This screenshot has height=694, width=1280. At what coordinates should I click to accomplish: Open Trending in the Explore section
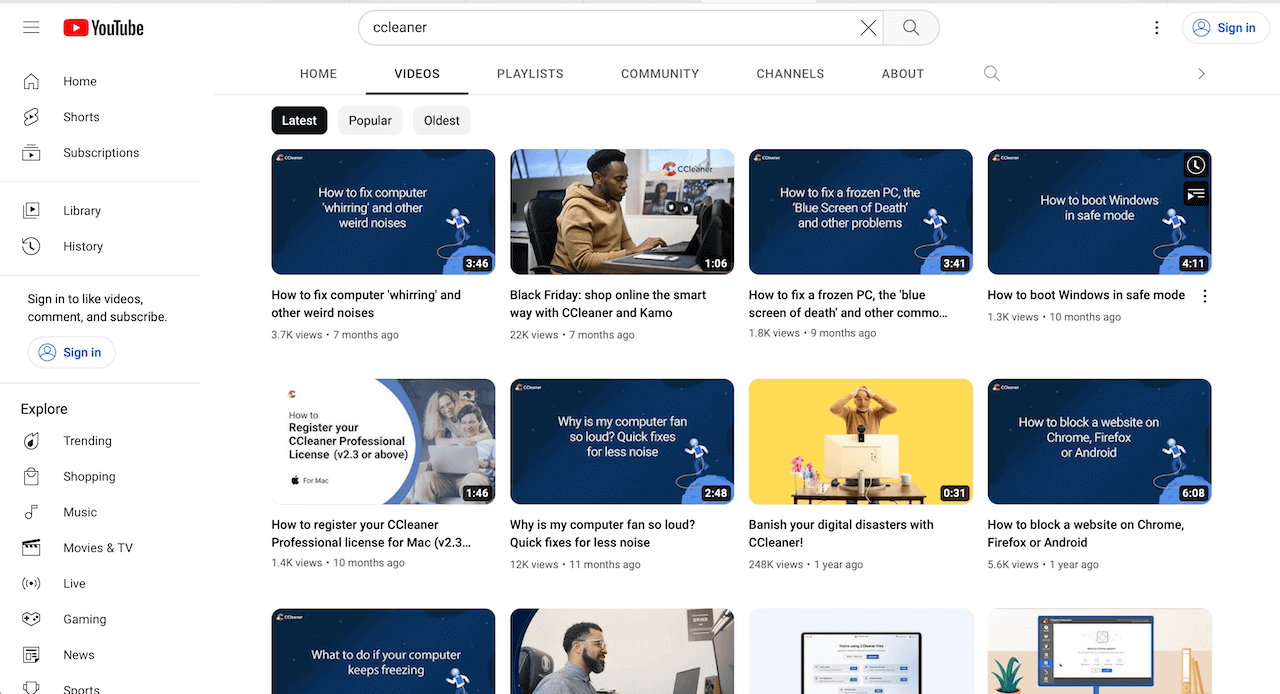pyautogui.click(x=87, y=441)
